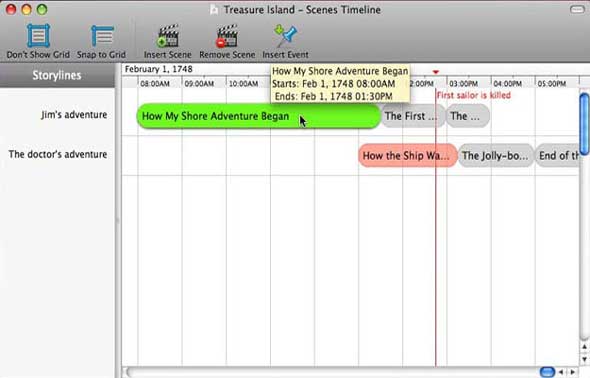
Task: Select Jim's adventure storyline
Action: (x=74, y=115)
